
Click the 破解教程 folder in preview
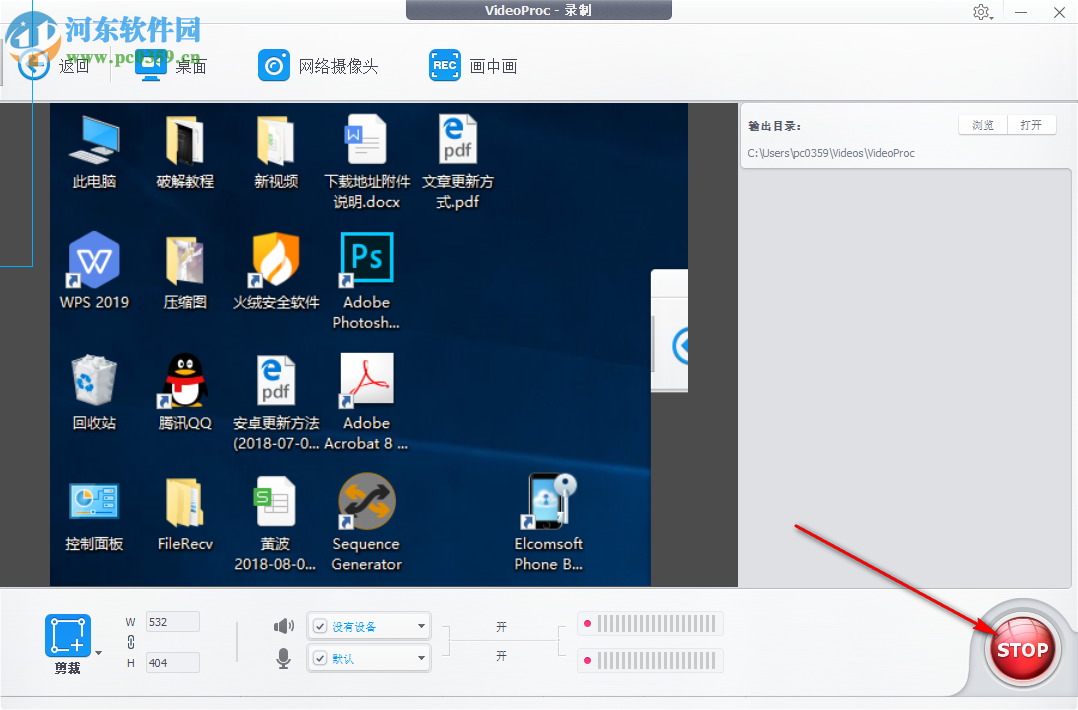(185, 141)
